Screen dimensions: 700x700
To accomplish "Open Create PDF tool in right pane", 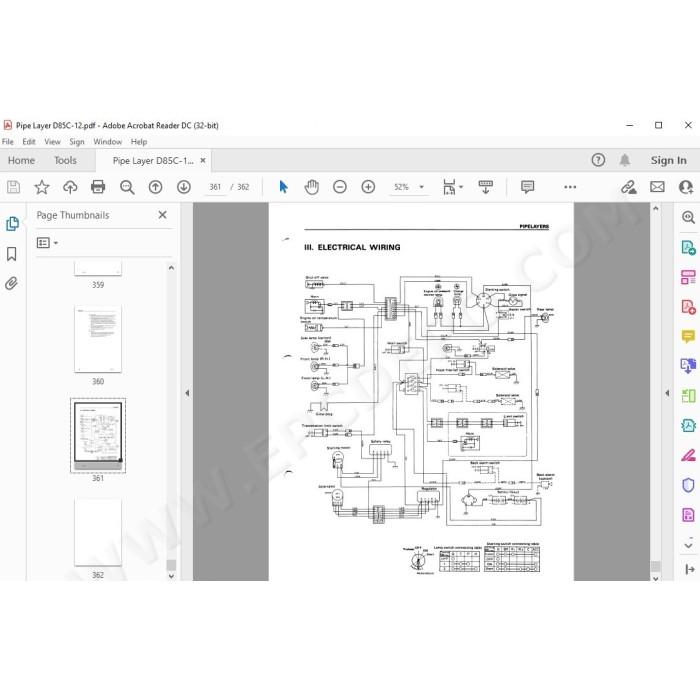I will (688, 307).
